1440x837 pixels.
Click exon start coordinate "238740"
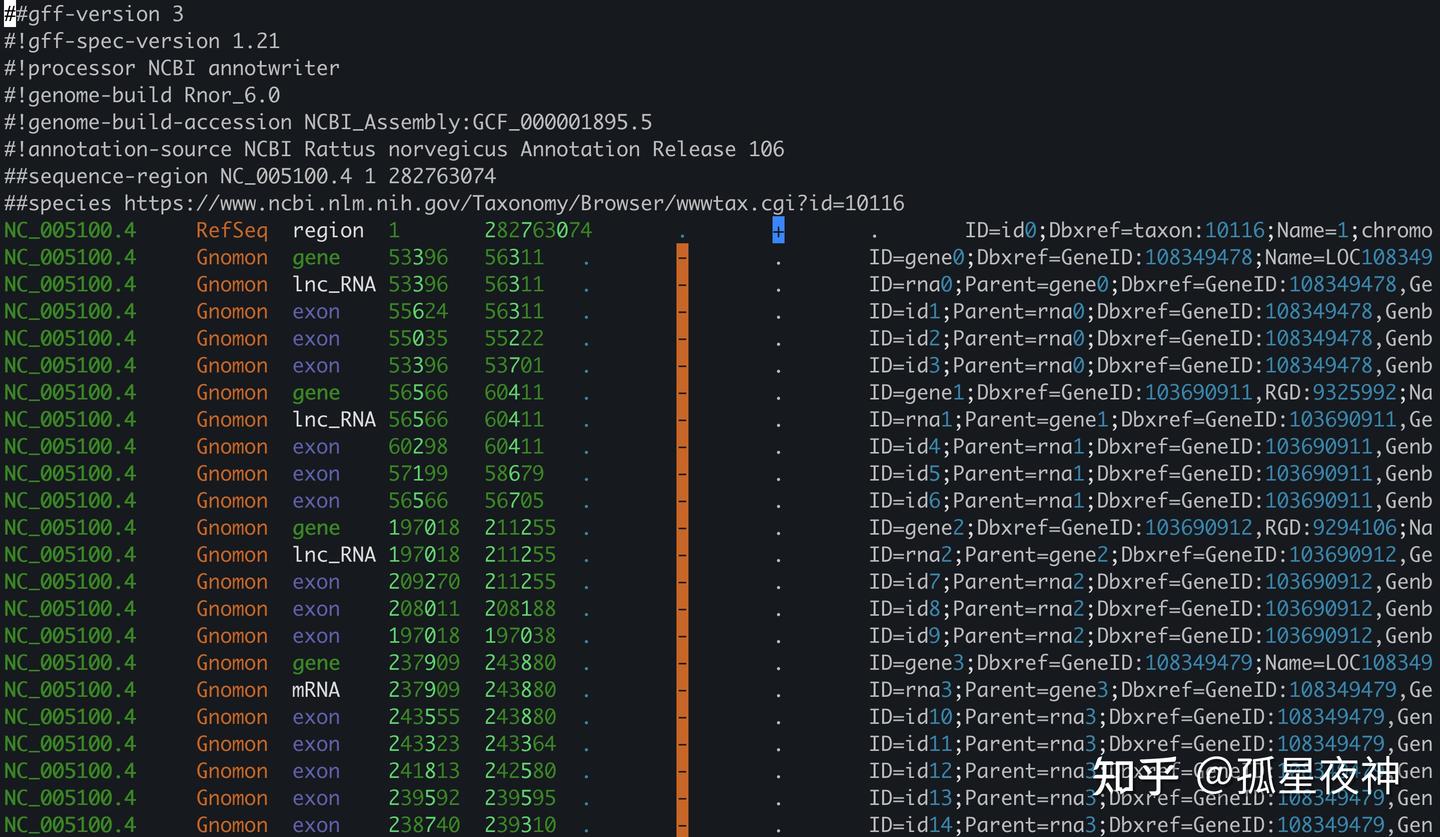(x=424, y=824)
